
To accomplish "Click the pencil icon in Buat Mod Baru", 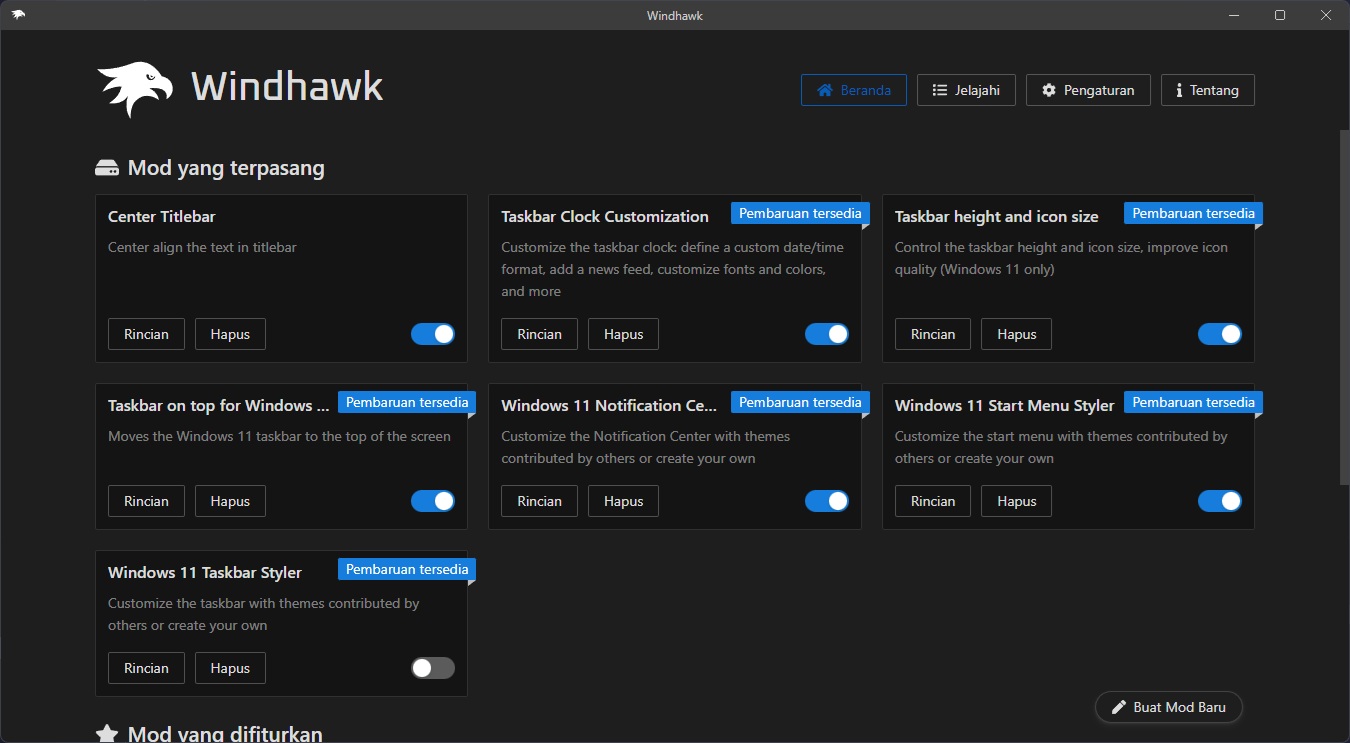I will (x=1119, y=707).
